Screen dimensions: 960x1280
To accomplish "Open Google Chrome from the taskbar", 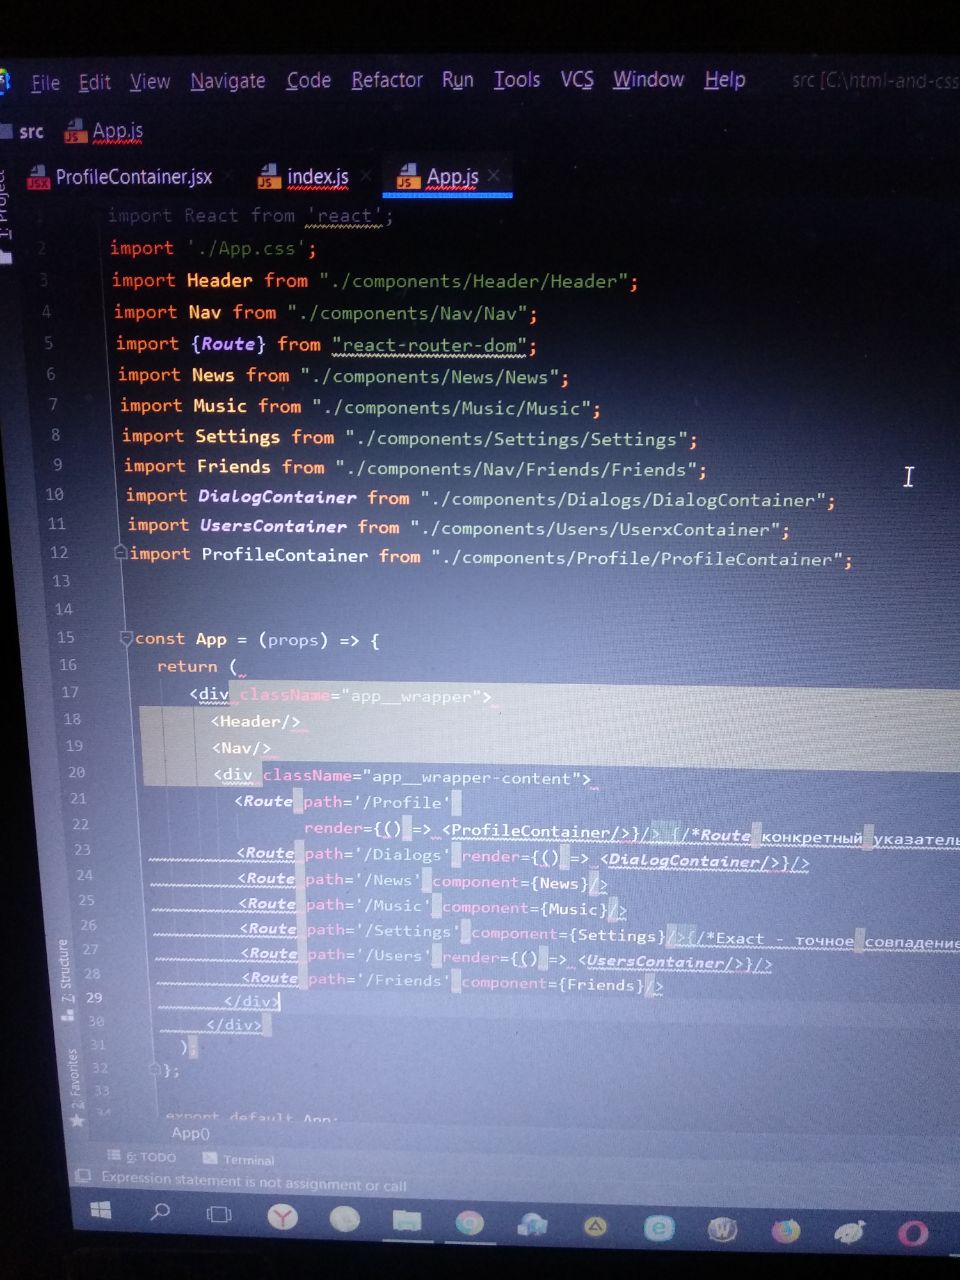I will [x=468, y=1222].
